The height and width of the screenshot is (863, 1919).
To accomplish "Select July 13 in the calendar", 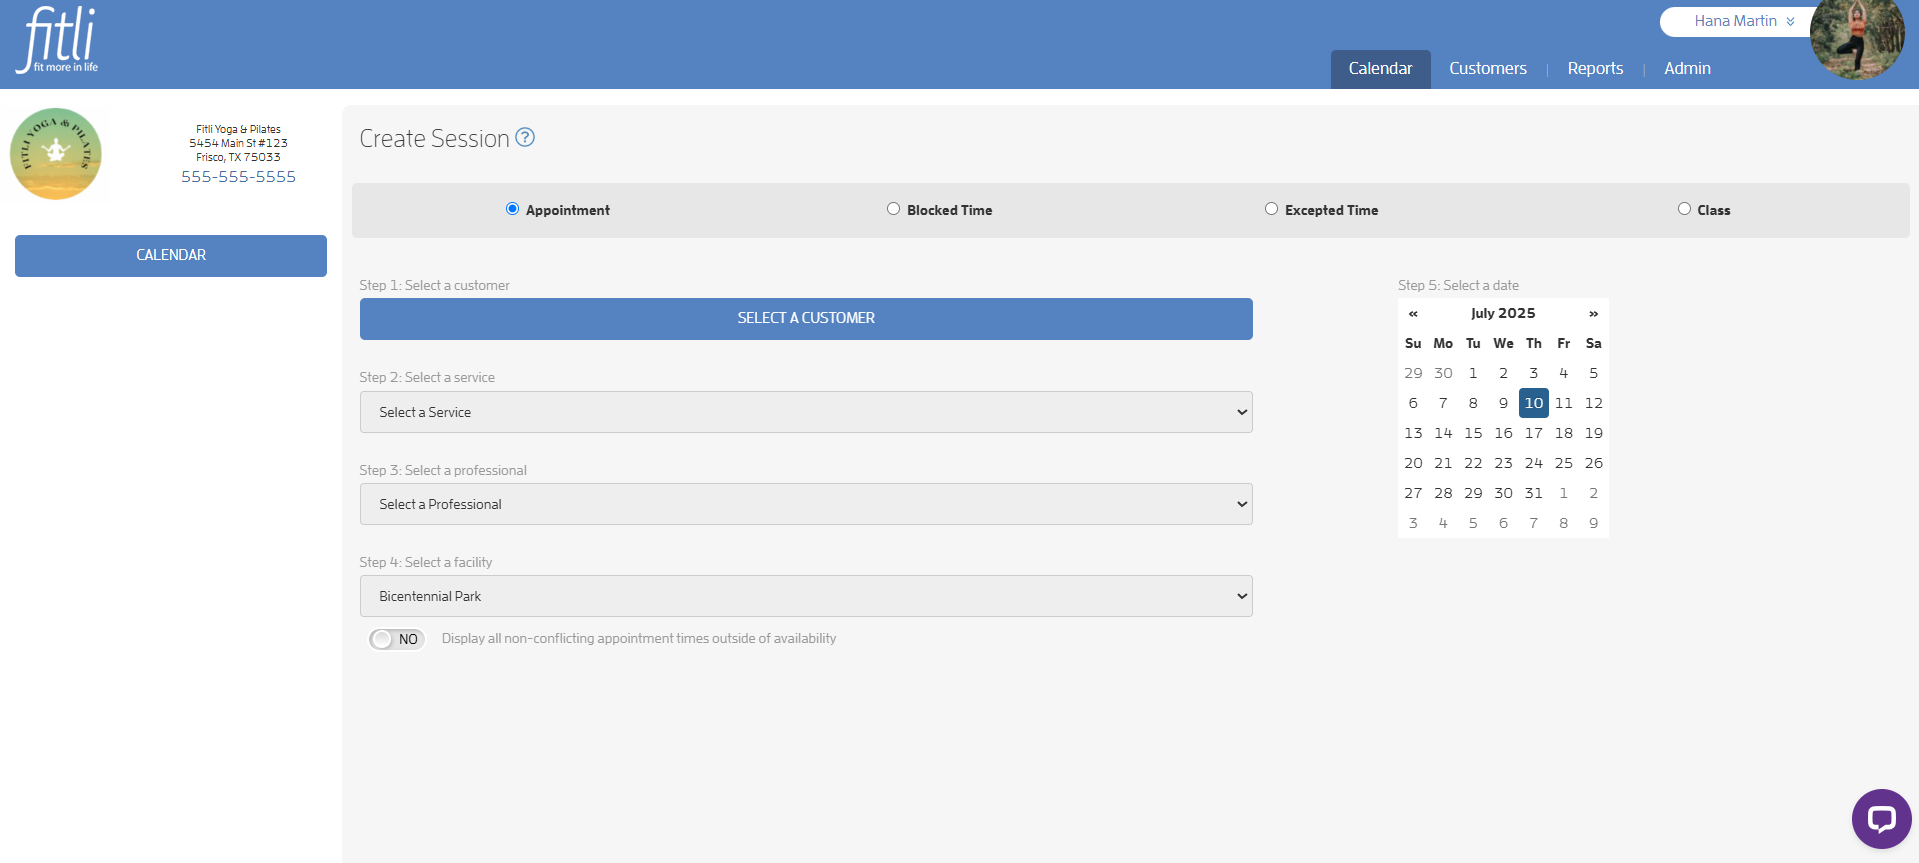I will 1413,433.
